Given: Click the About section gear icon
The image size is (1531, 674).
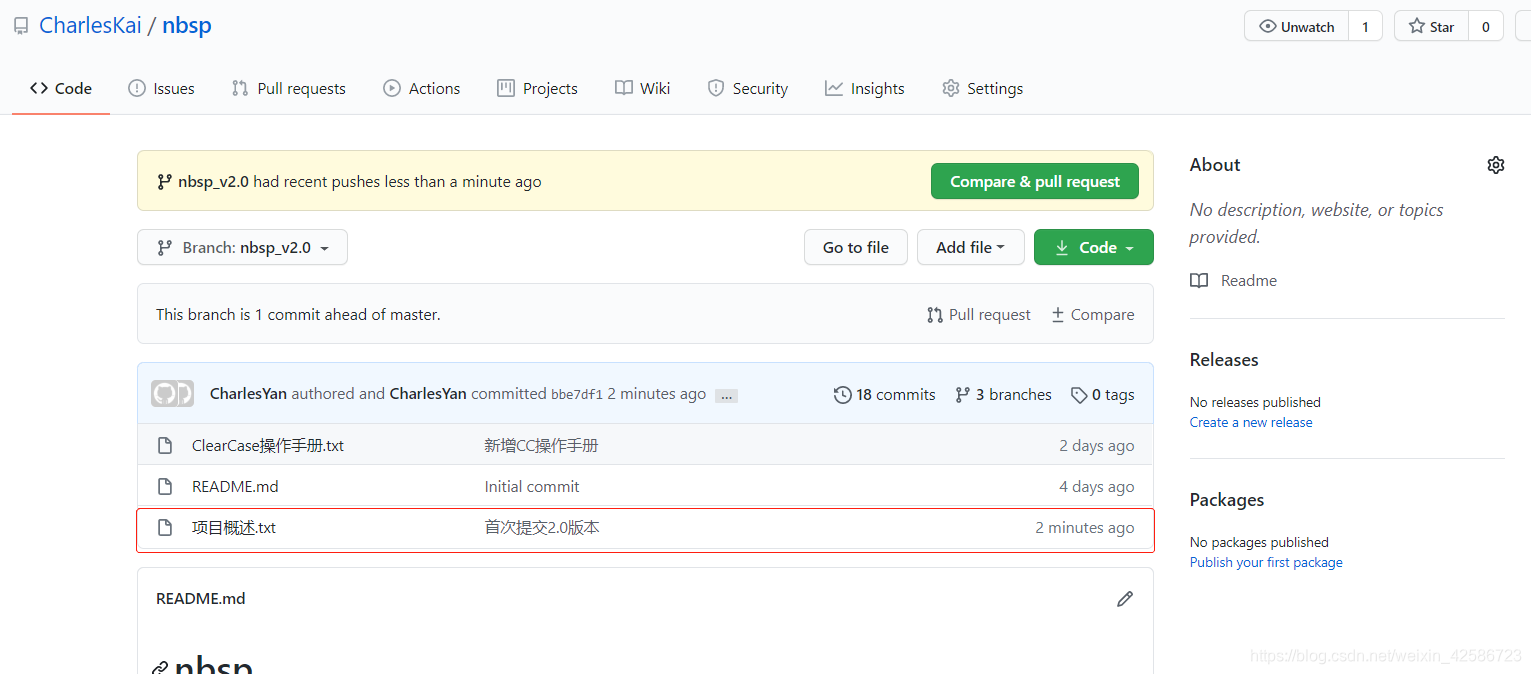Looking at the screenshot, I should click(x=1496, y=165).
